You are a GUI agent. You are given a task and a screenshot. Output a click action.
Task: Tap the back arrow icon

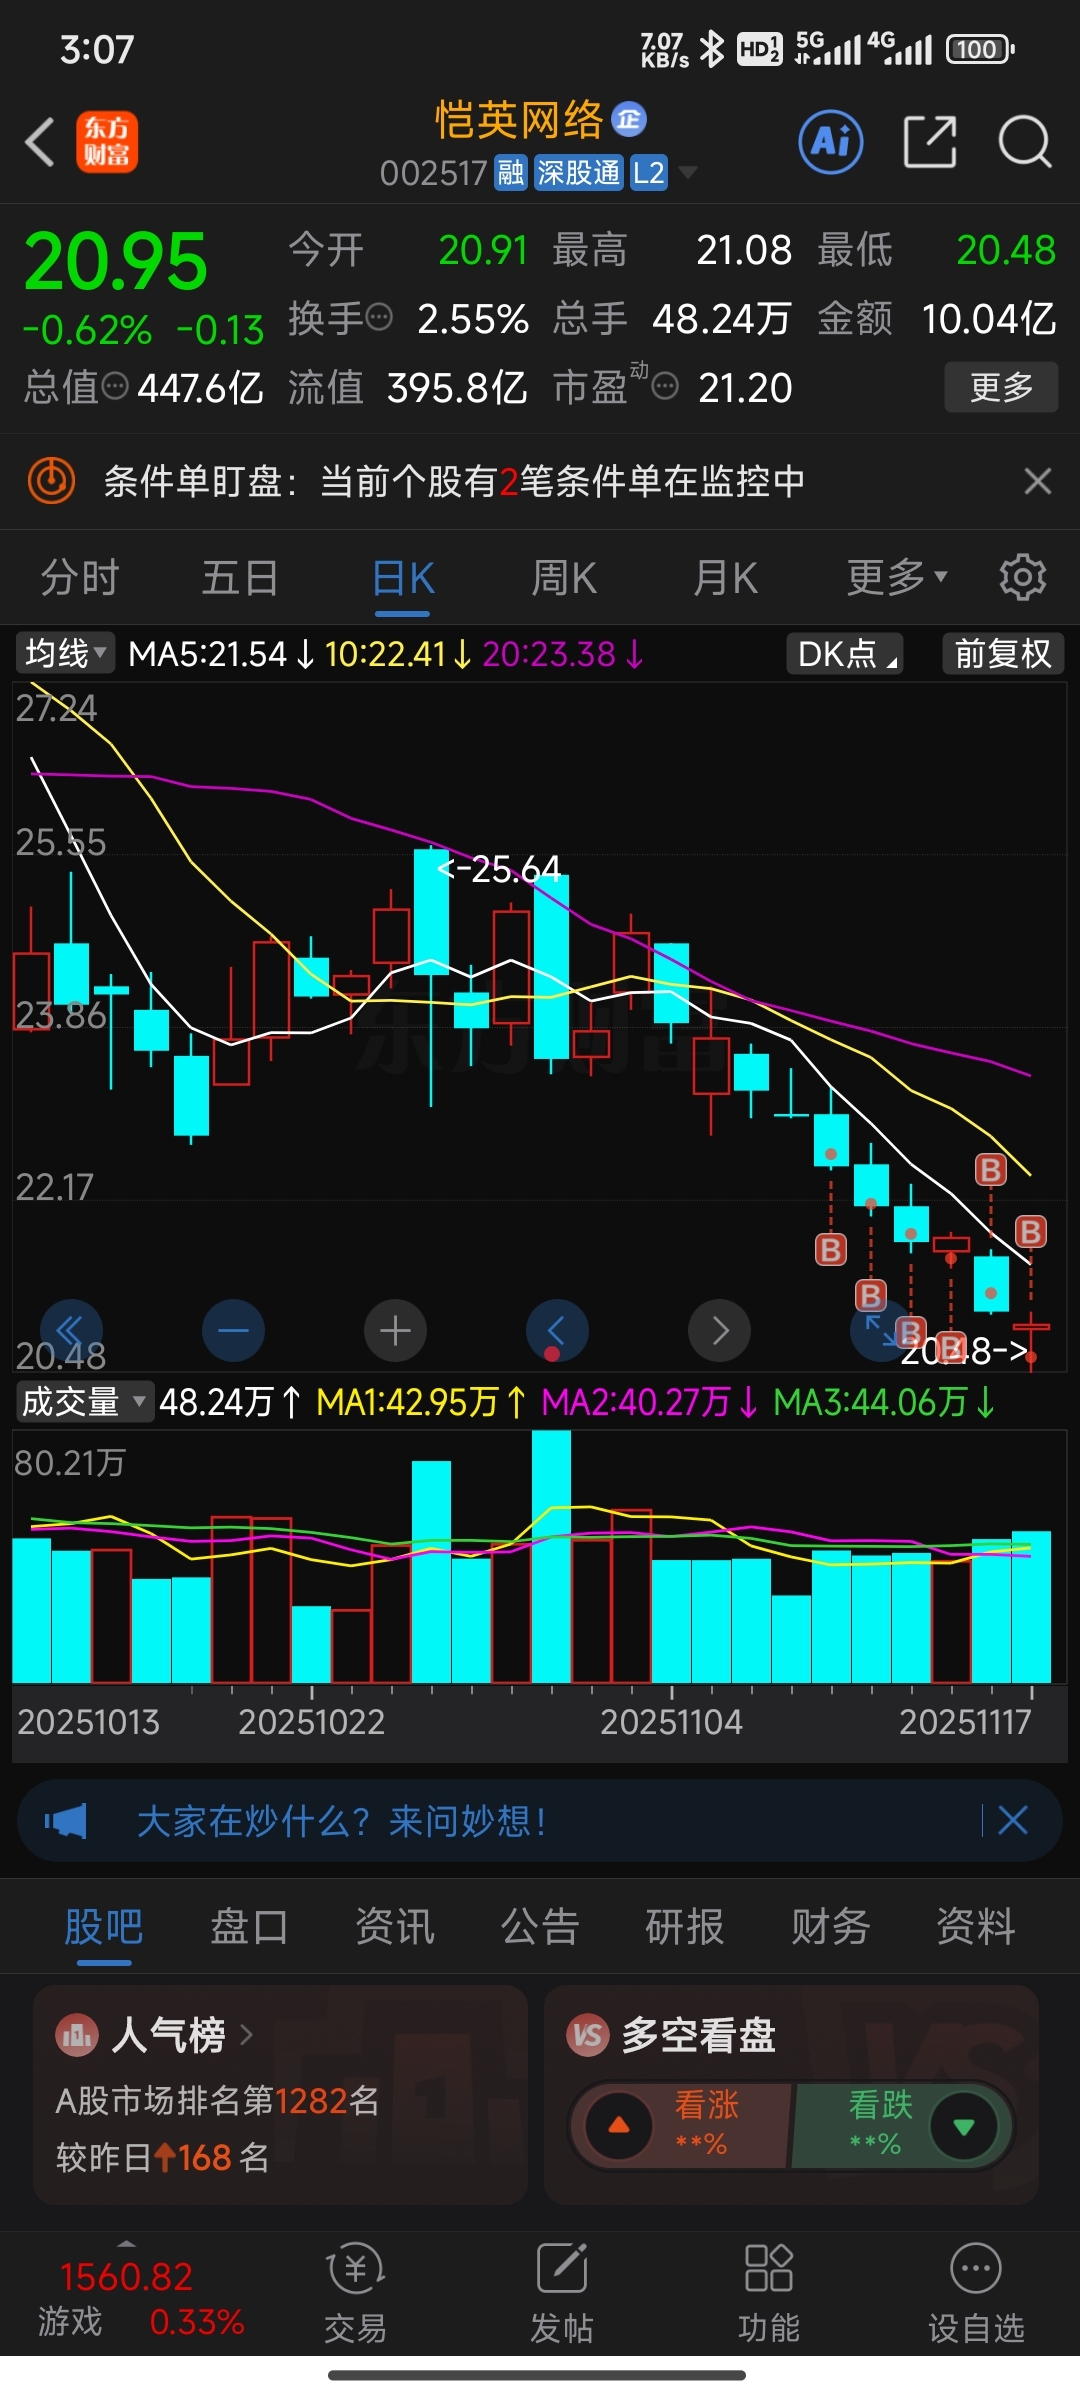coord(40,141)
